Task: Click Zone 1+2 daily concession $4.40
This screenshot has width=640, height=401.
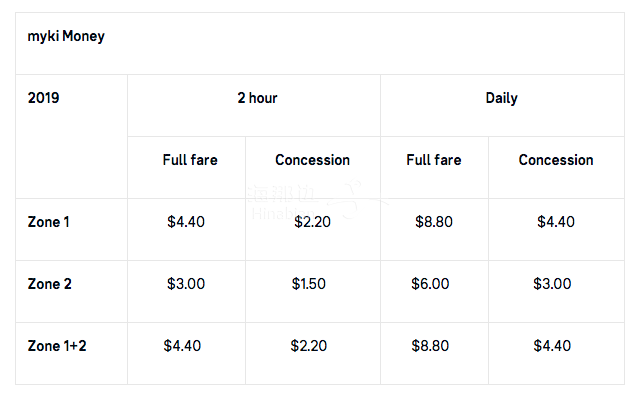Action: point(552,346)
